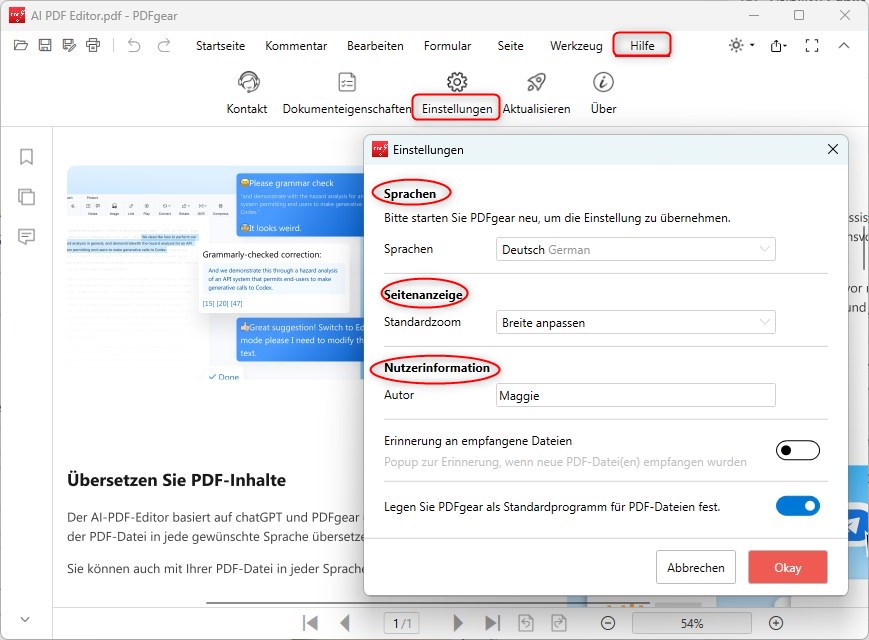Click the Autor field containing Maggie
The width and height of the screenshot is (869, 640).
coord(634,395)
